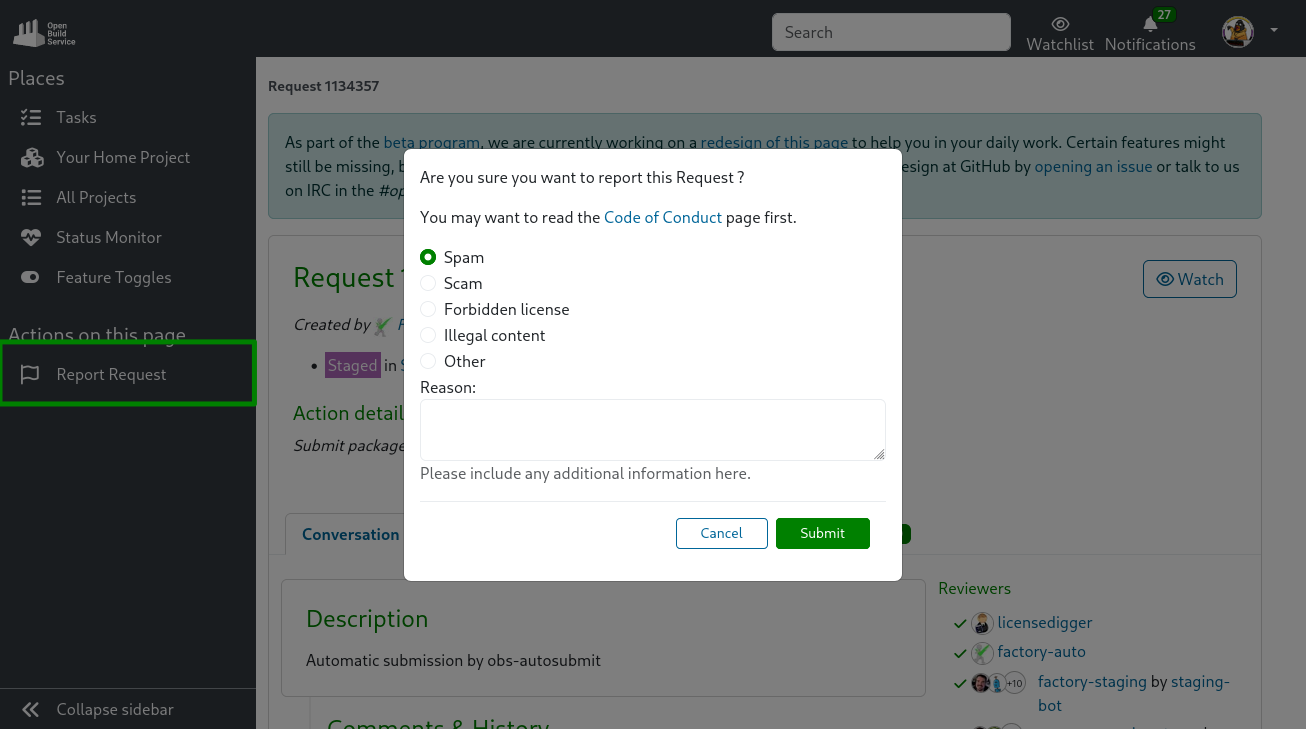This screenshot has width=1306, height=729.
Task: Select Status Monitor in the sidebar
Action: coord(106,237)
